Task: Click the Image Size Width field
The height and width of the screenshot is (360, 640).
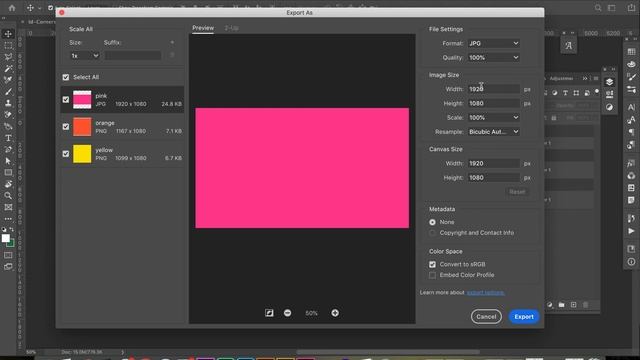Action: (493, 89)
